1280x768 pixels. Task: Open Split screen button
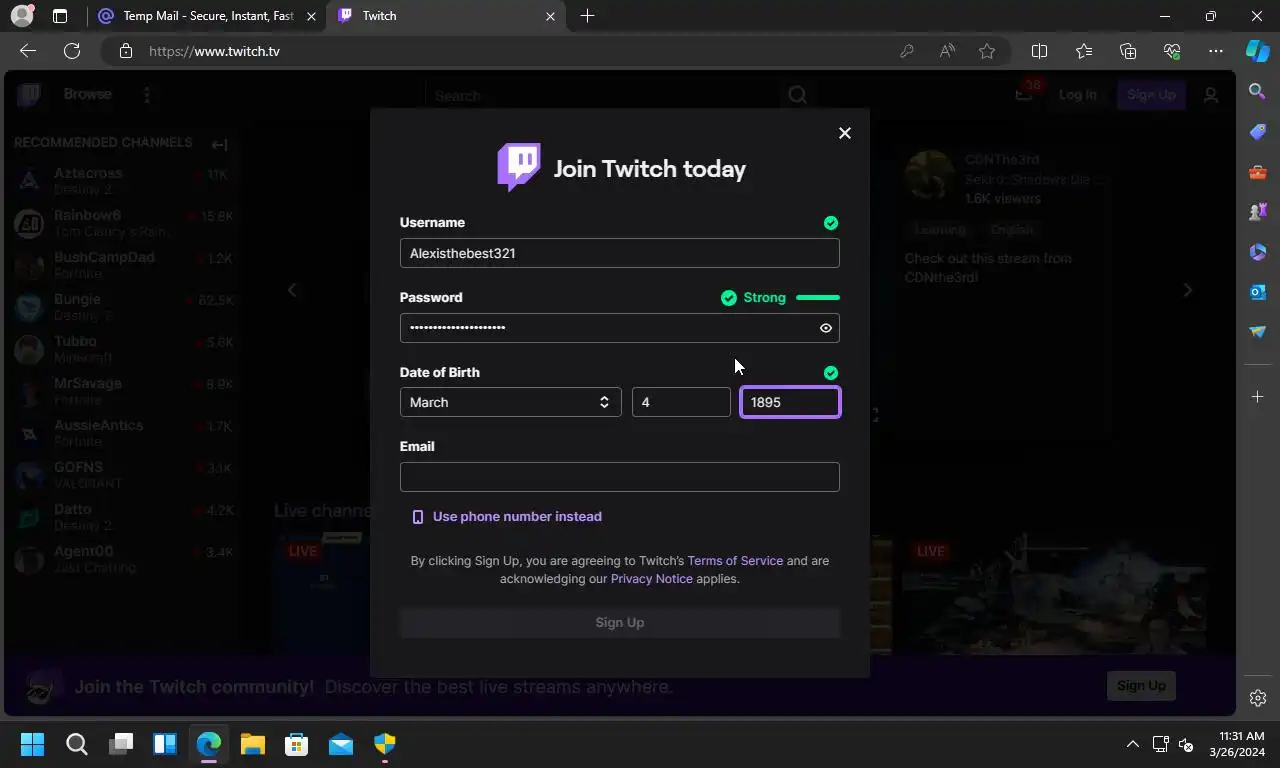pyautogui.click(x=1039, y=51)
